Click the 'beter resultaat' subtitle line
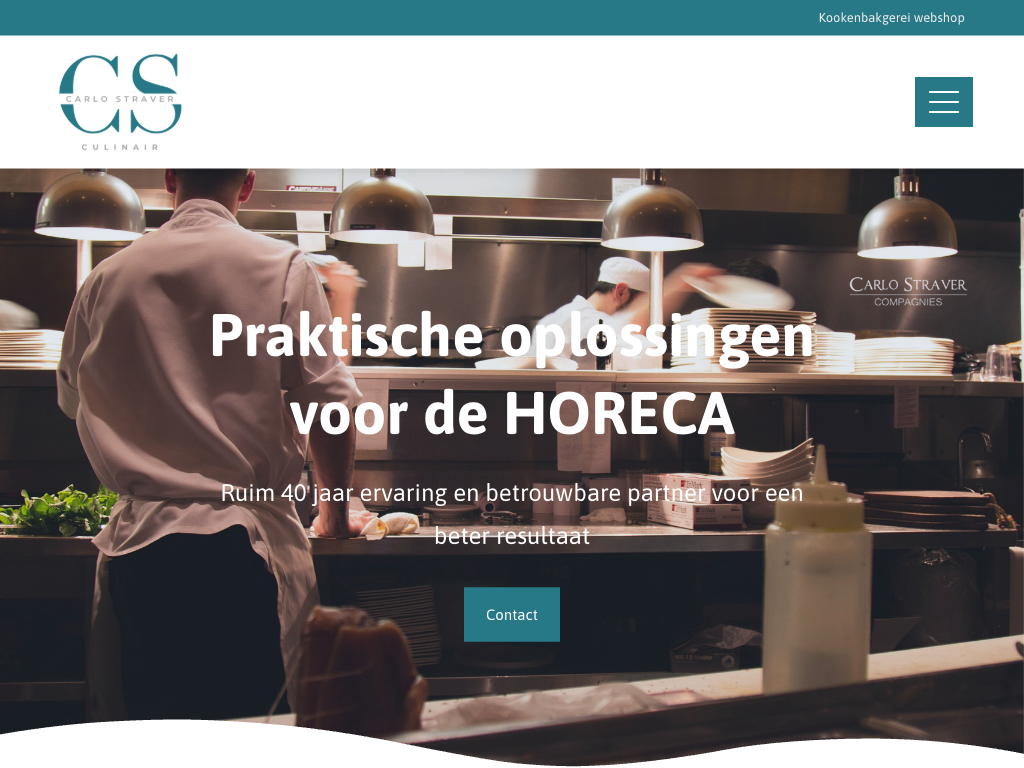Viewport: 1024px width, 768px height. [x=512, y=536]
